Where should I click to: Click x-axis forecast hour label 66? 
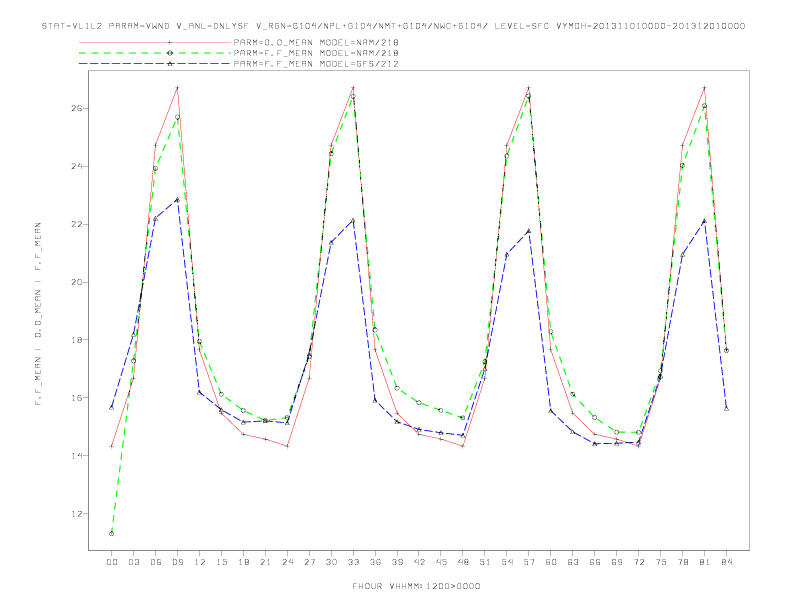(595, 562)
